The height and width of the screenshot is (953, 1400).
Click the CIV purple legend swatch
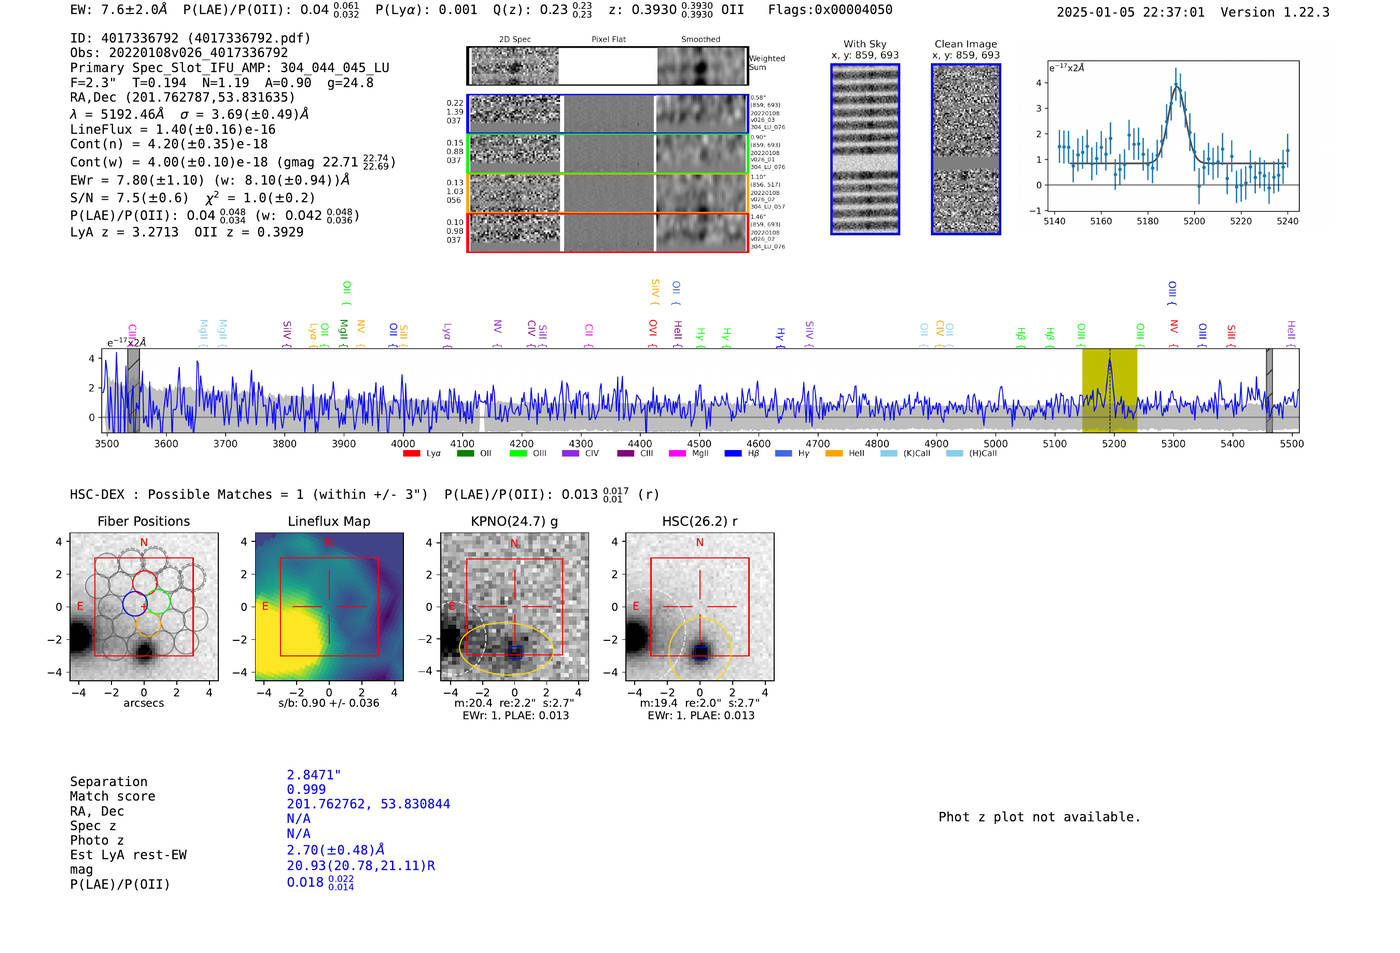click(x=571, y=453)
